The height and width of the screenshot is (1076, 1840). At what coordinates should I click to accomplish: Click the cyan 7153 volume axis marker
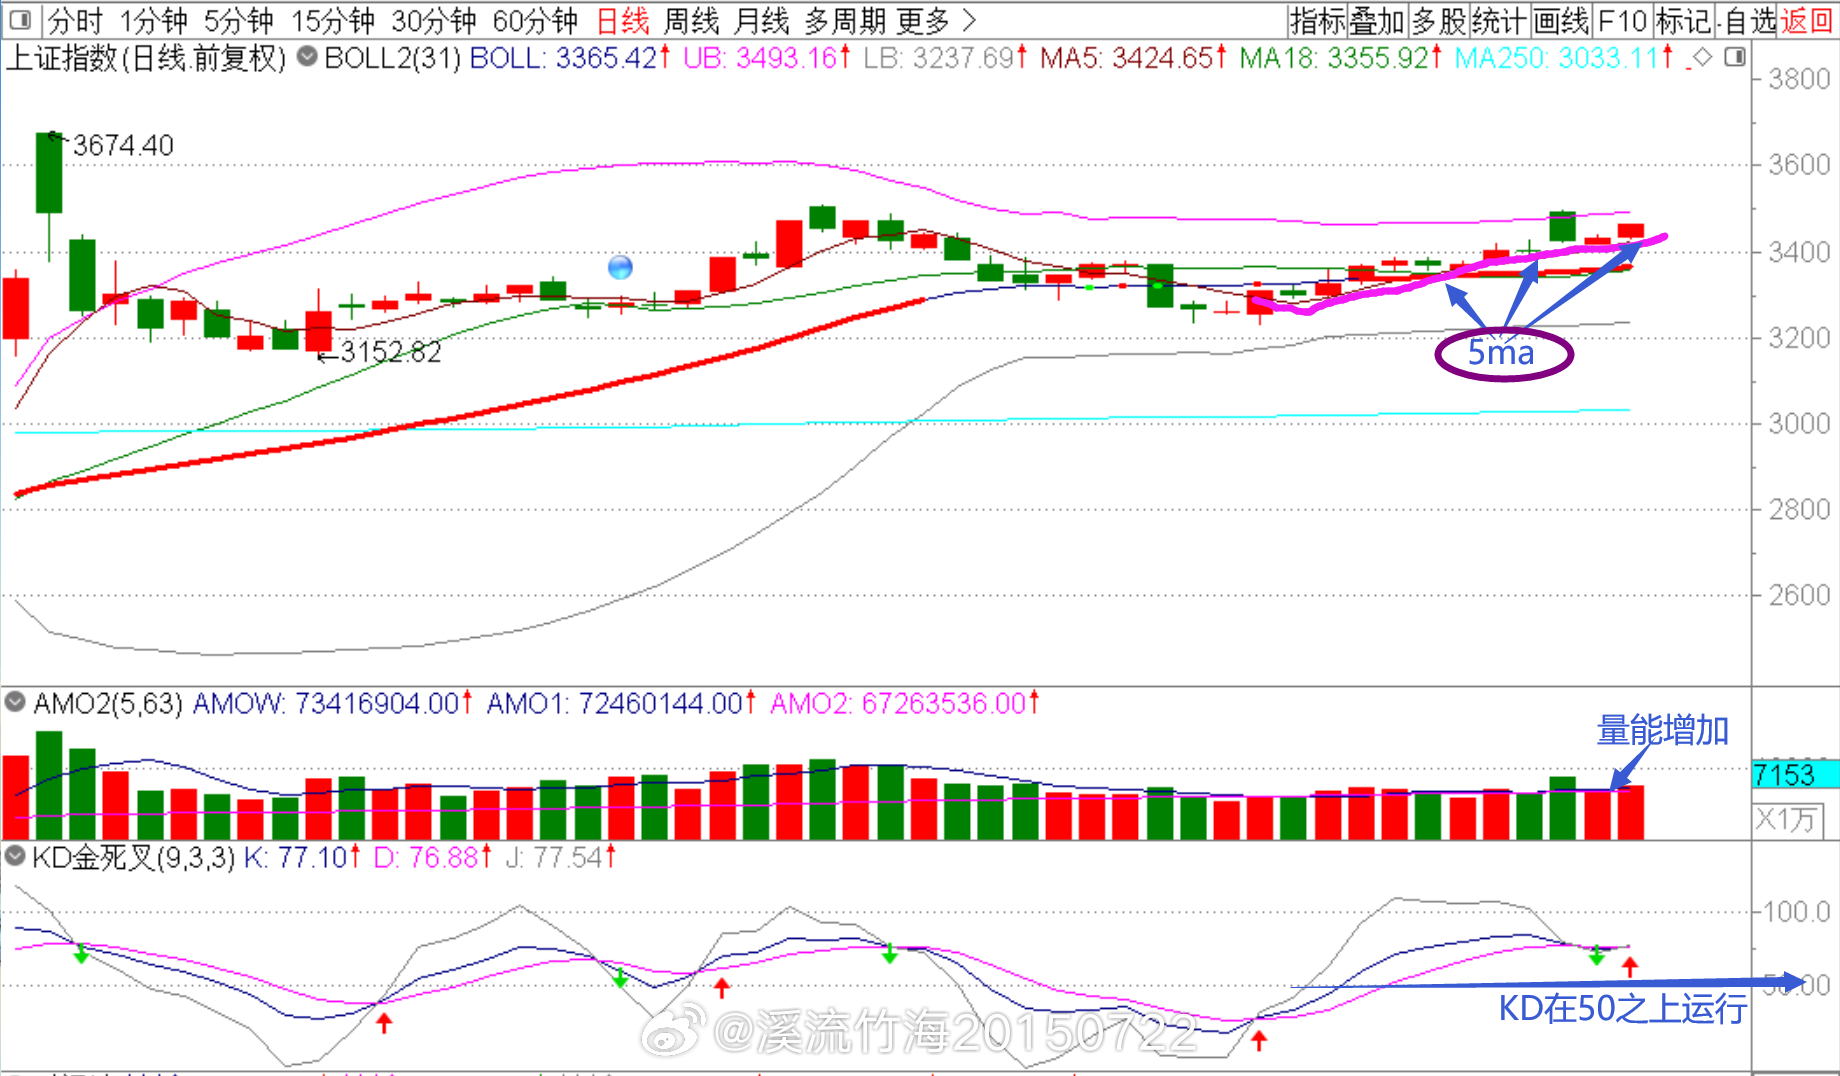(x=1795, y=775)
